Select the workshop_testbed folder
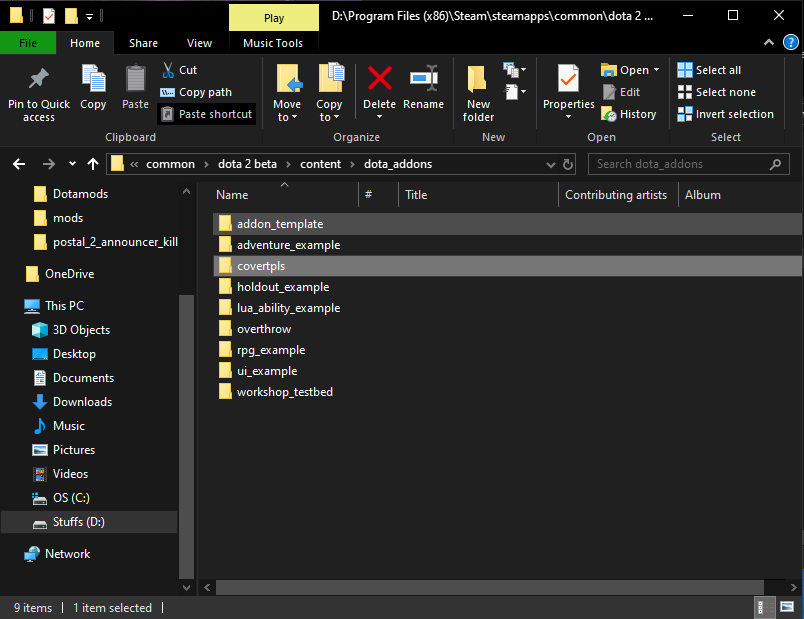Screen dimensions: 804x619 click(x=507, y=392)
